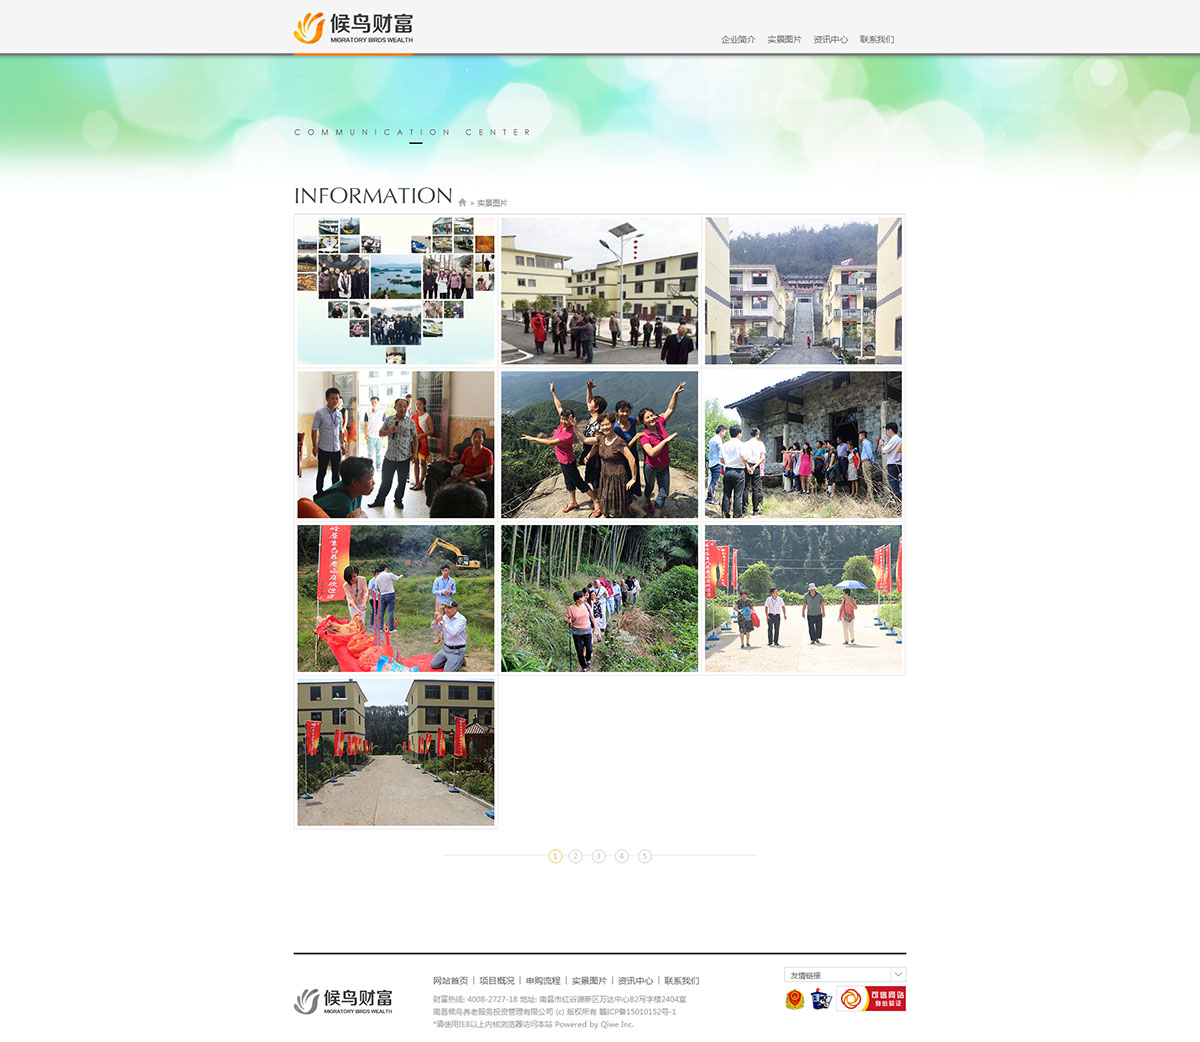The height and width of the screenshot is (1042, 1200).
Task: Click the breadcrumb home icon
Action: (x=462, y=203)
